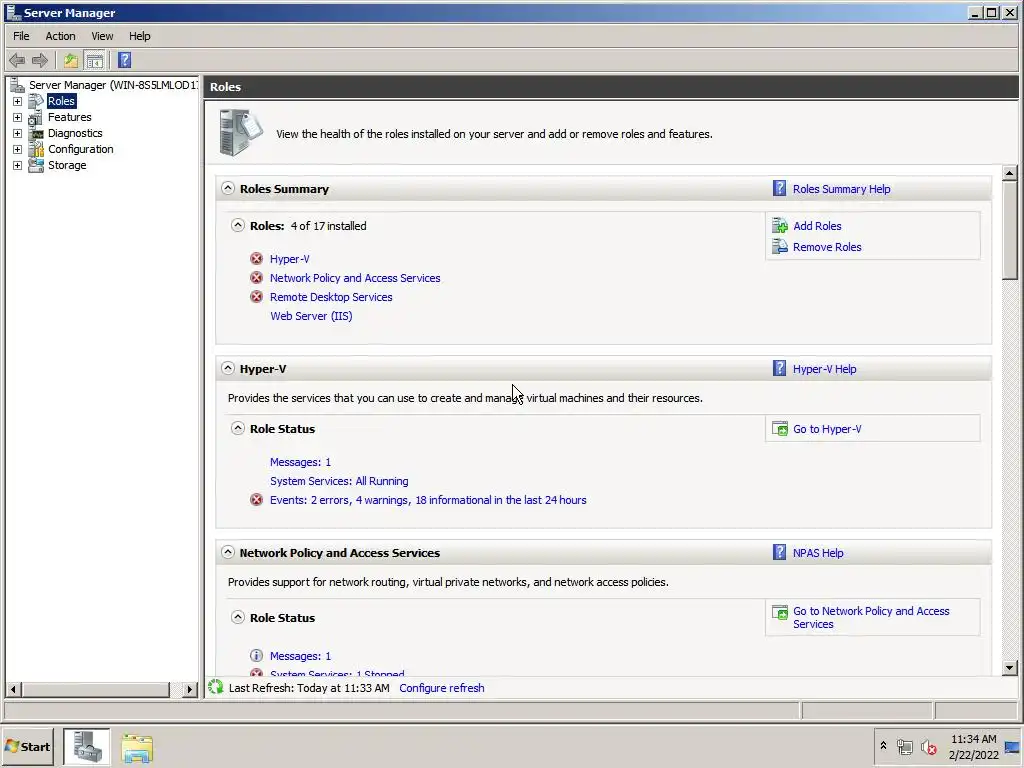The image size is (1024, 768).
Task: Click the Forward arrow toolbar icon
Action: tap(40, 61)
